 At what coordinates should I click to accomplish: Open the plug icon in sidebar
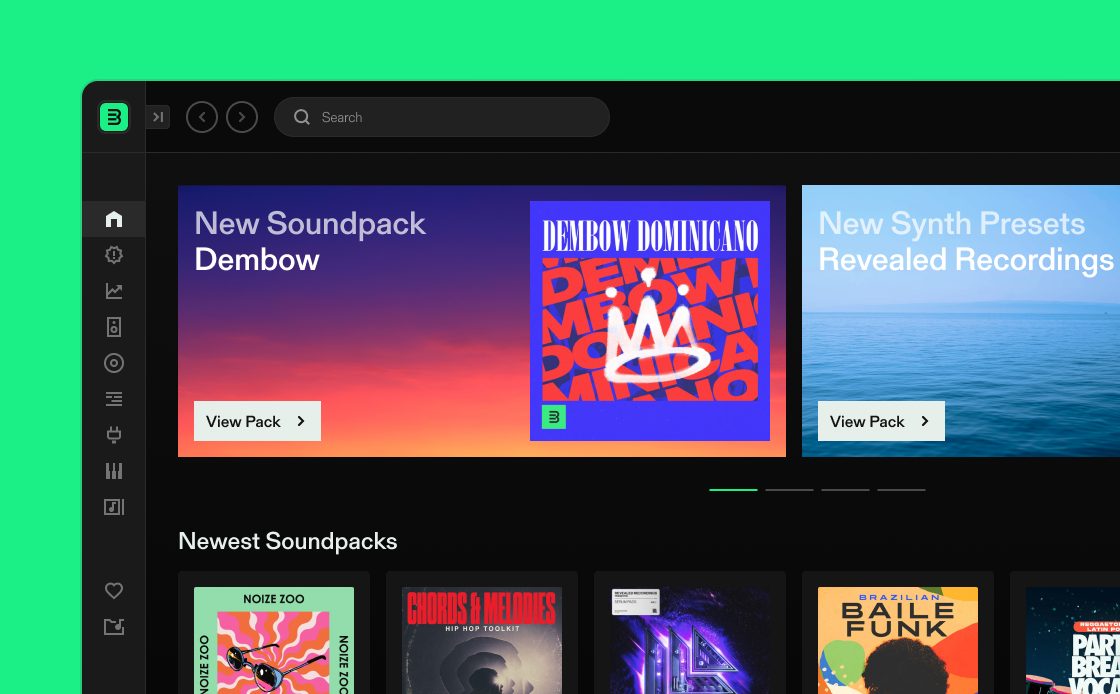[114, 435]
